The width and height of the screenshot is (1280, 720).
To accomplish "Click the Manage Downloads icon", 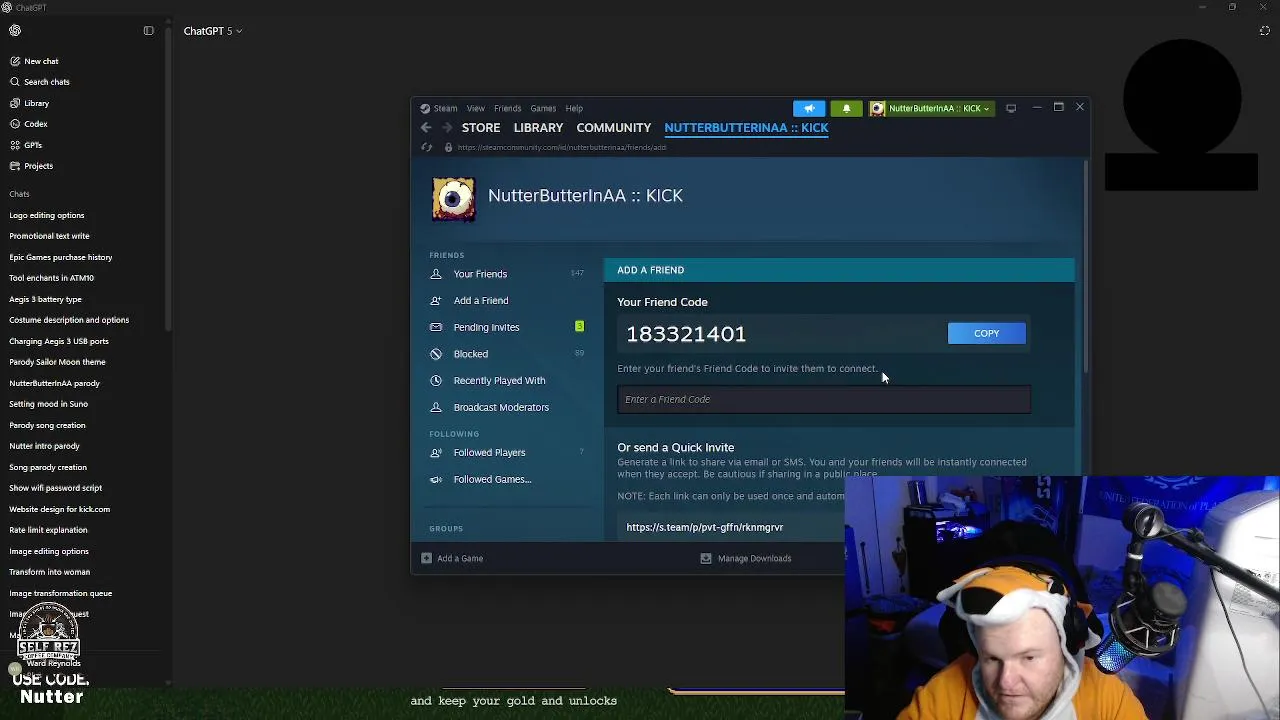I will click(x=706, y=558).
